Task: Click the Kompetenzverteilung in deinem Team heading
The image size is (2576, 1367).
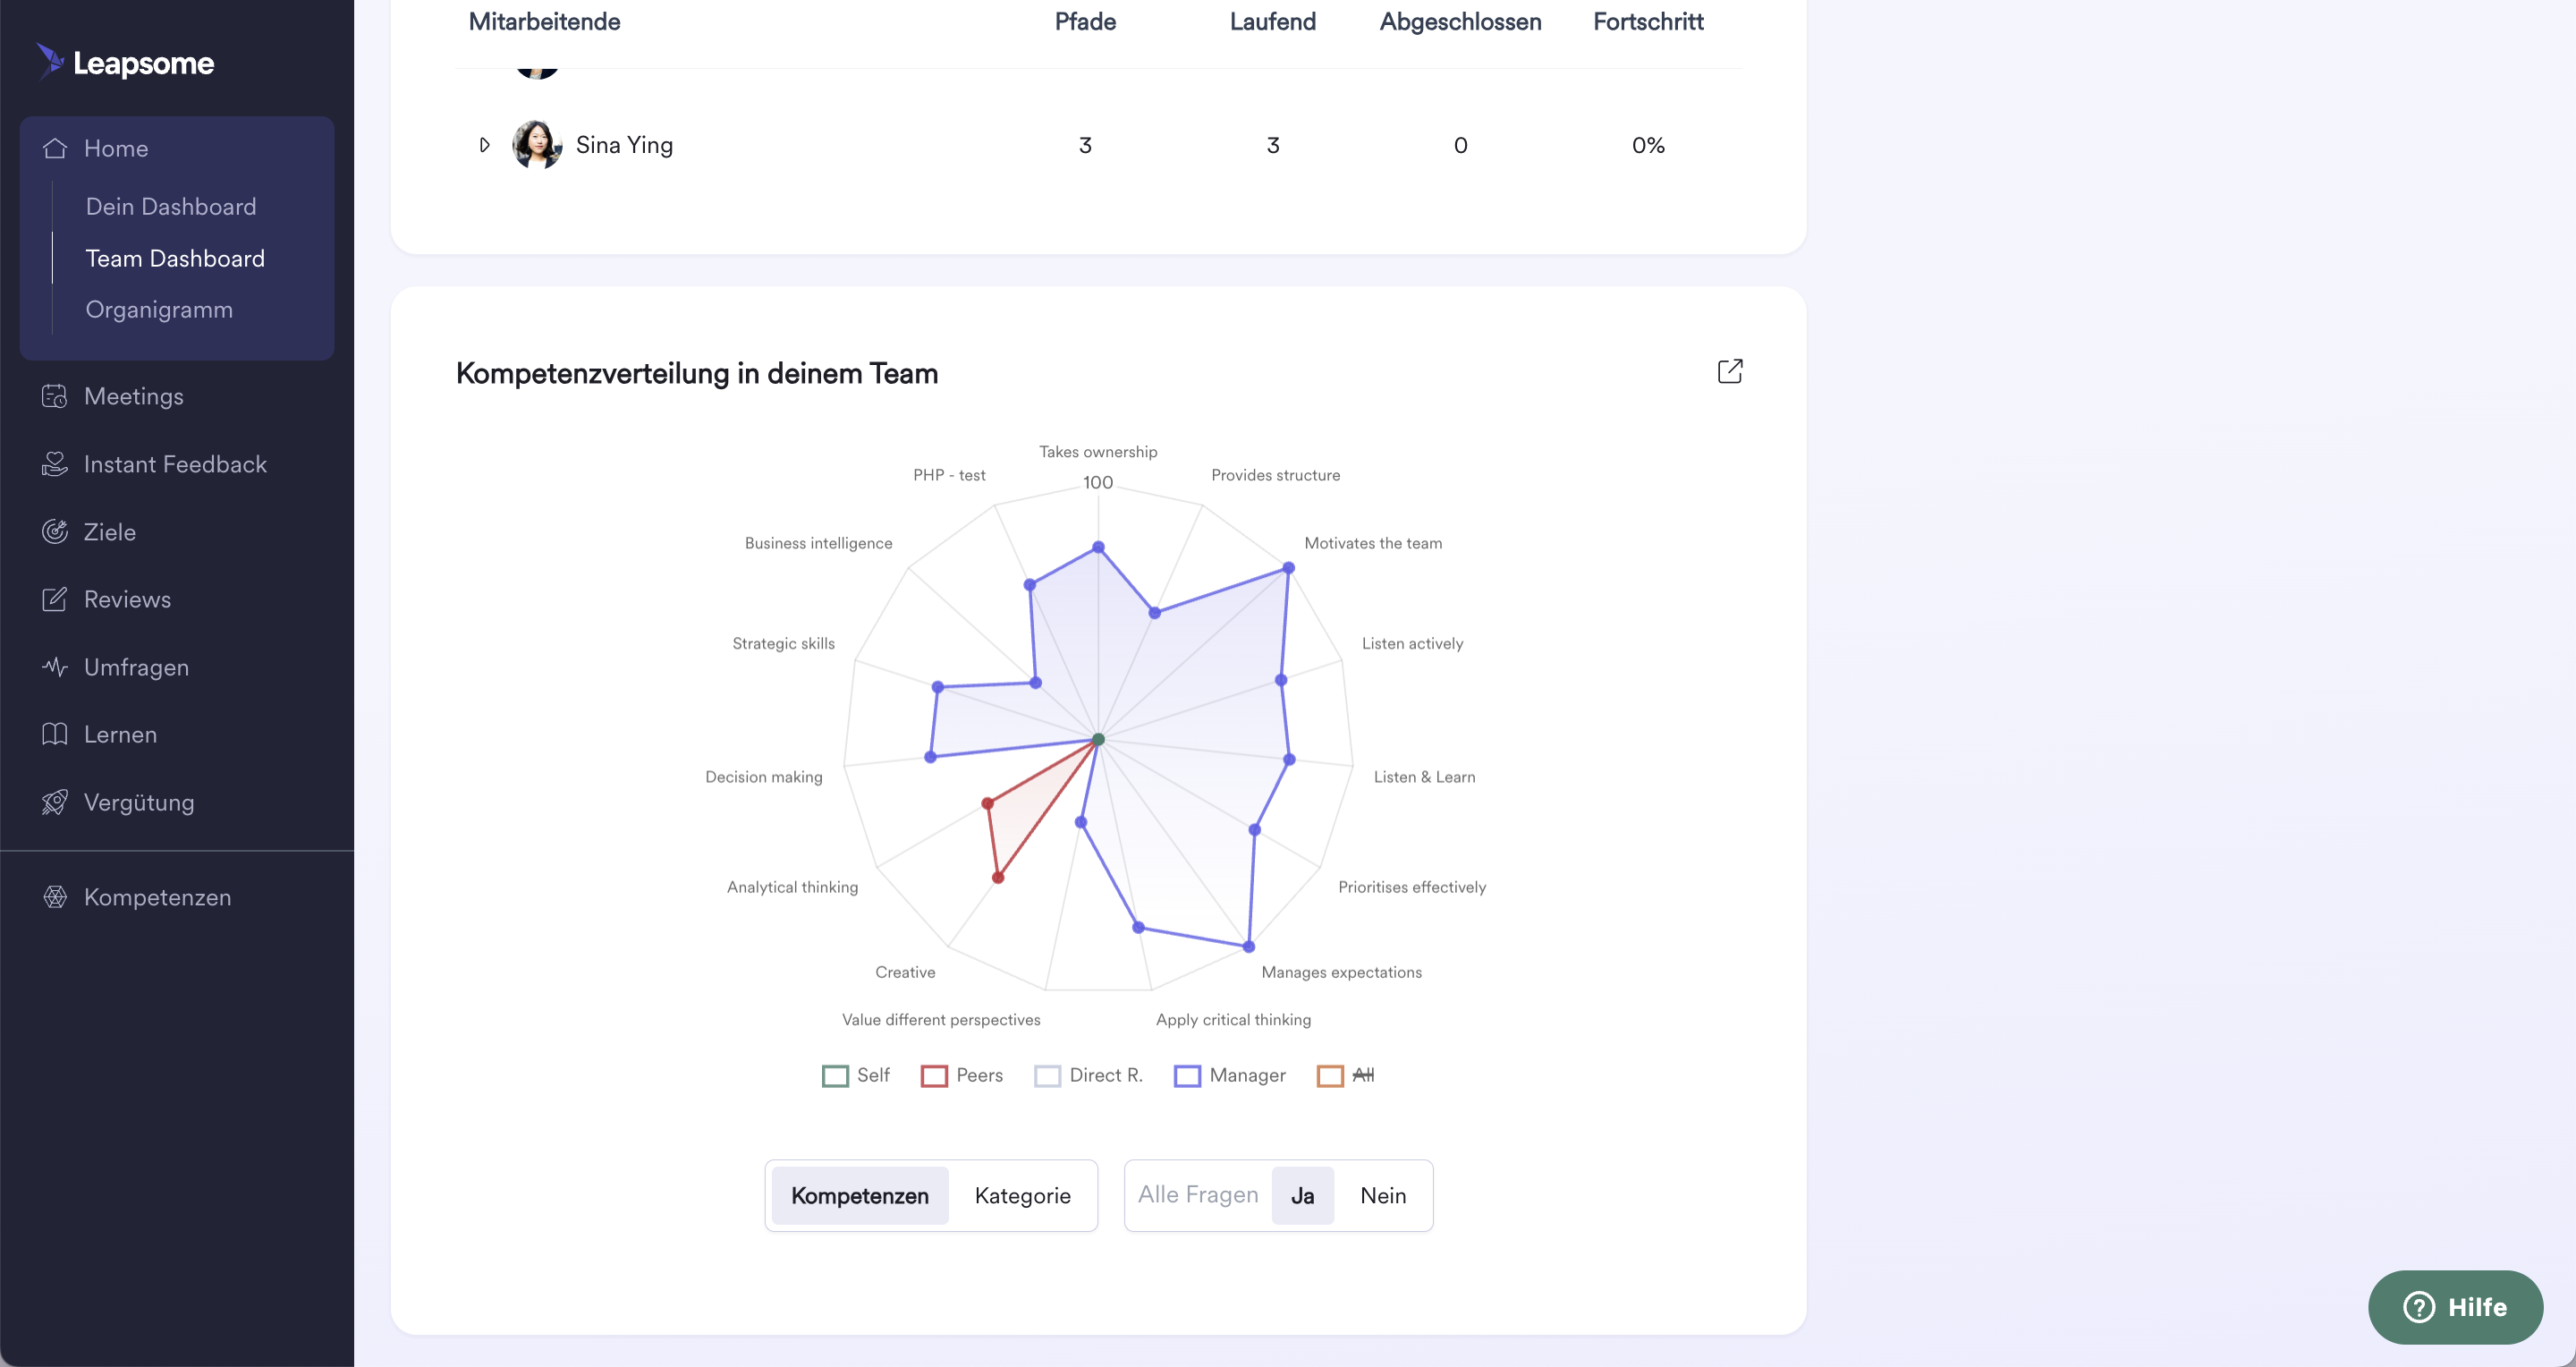Action: pos(697,373)
